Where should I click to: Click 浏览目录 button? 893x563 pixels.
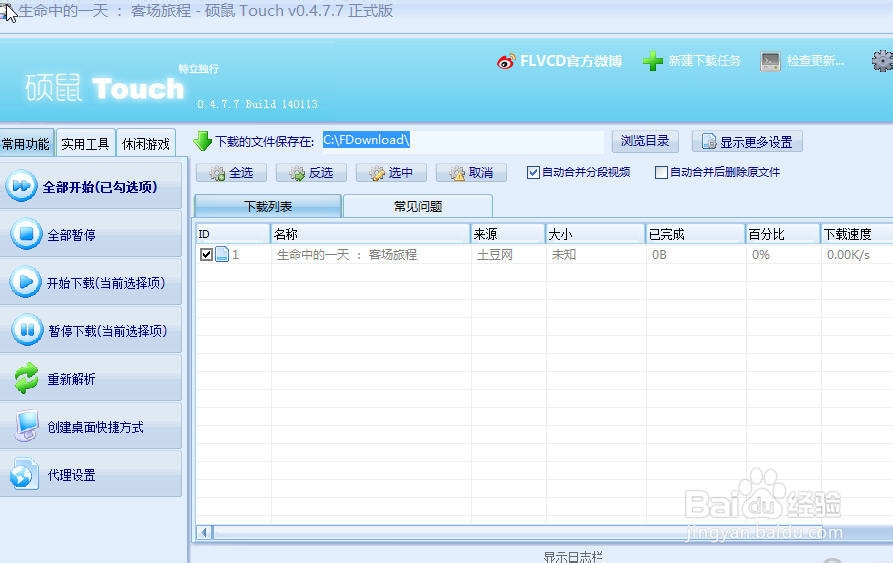tap(645, 141)
